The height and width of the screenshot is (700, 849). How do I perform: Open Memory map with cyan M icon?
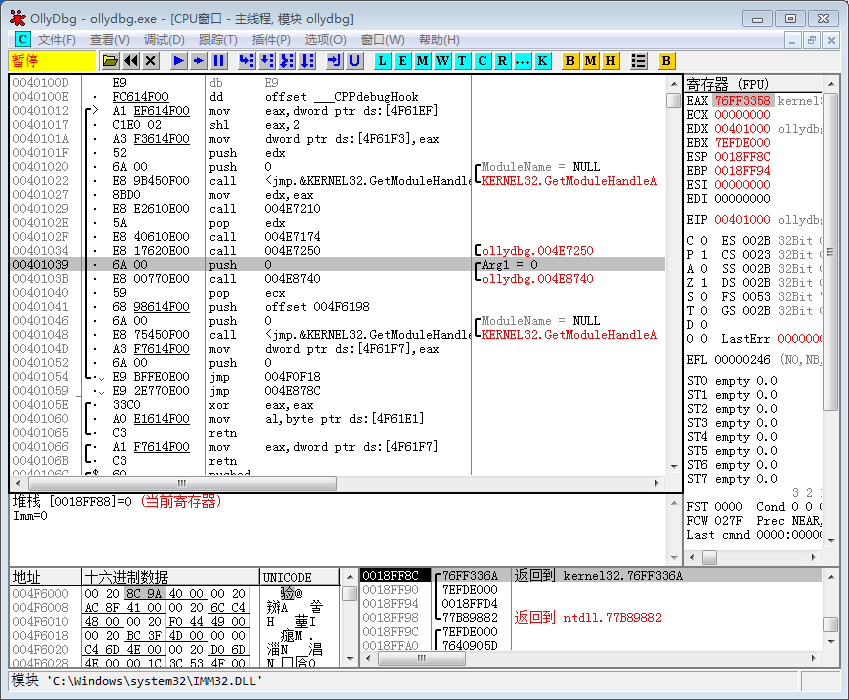tap(422, 61)
